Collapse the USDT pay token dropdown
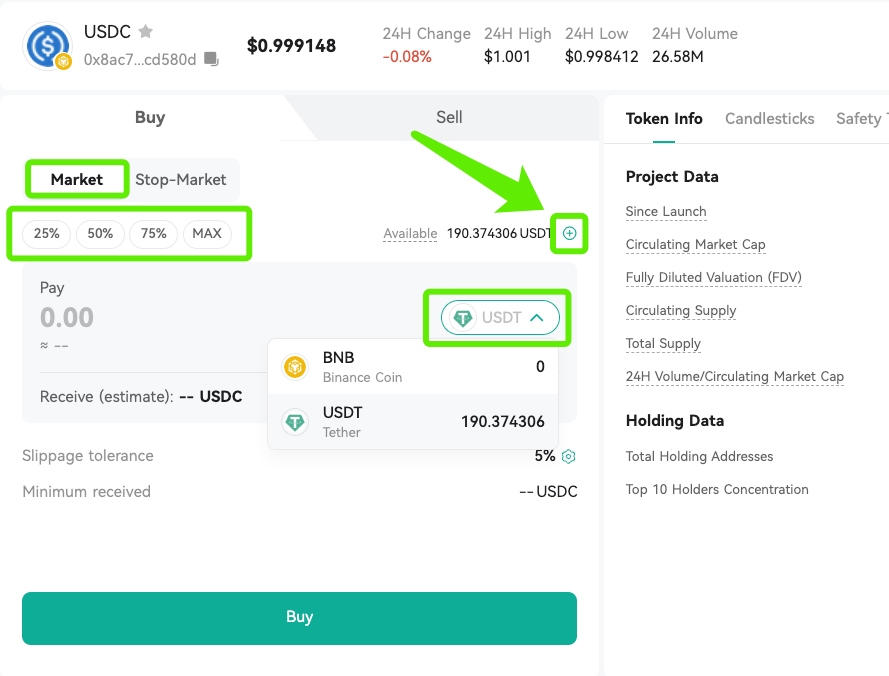The width and height of the screenshot is (889, 676). click(500, 318)
